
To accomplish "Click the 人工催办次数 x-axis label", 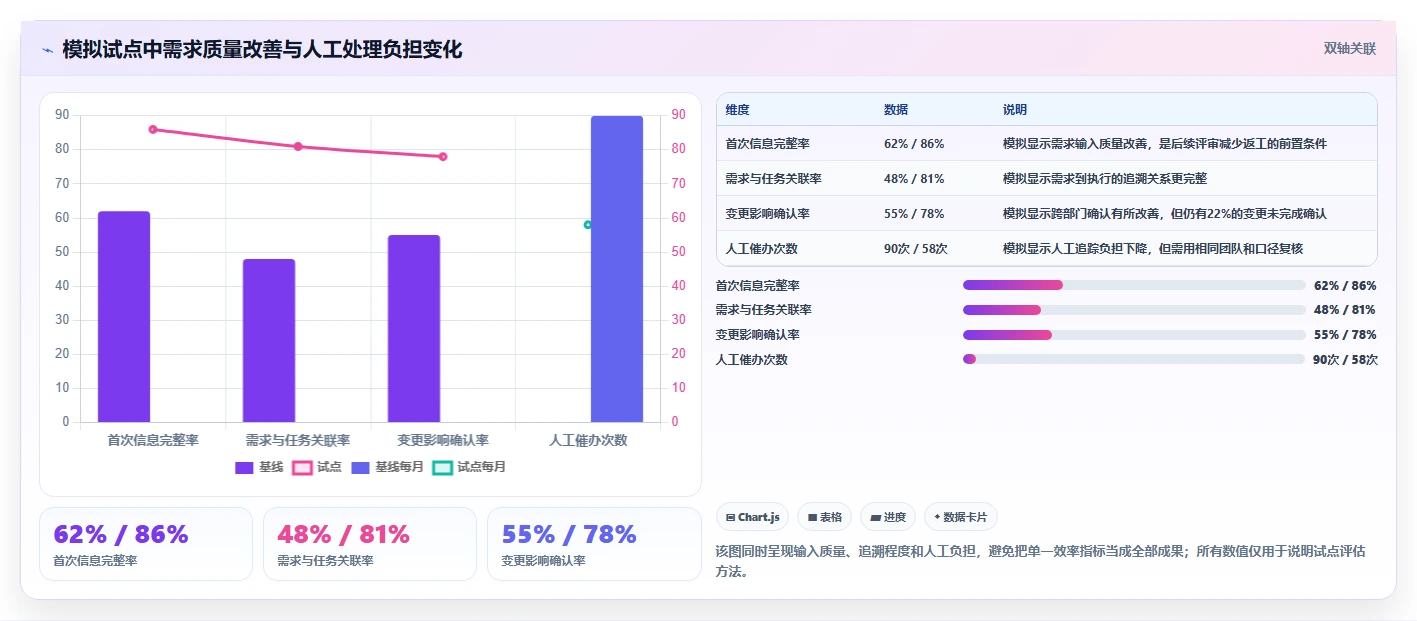I will click(x=588, y=440).
